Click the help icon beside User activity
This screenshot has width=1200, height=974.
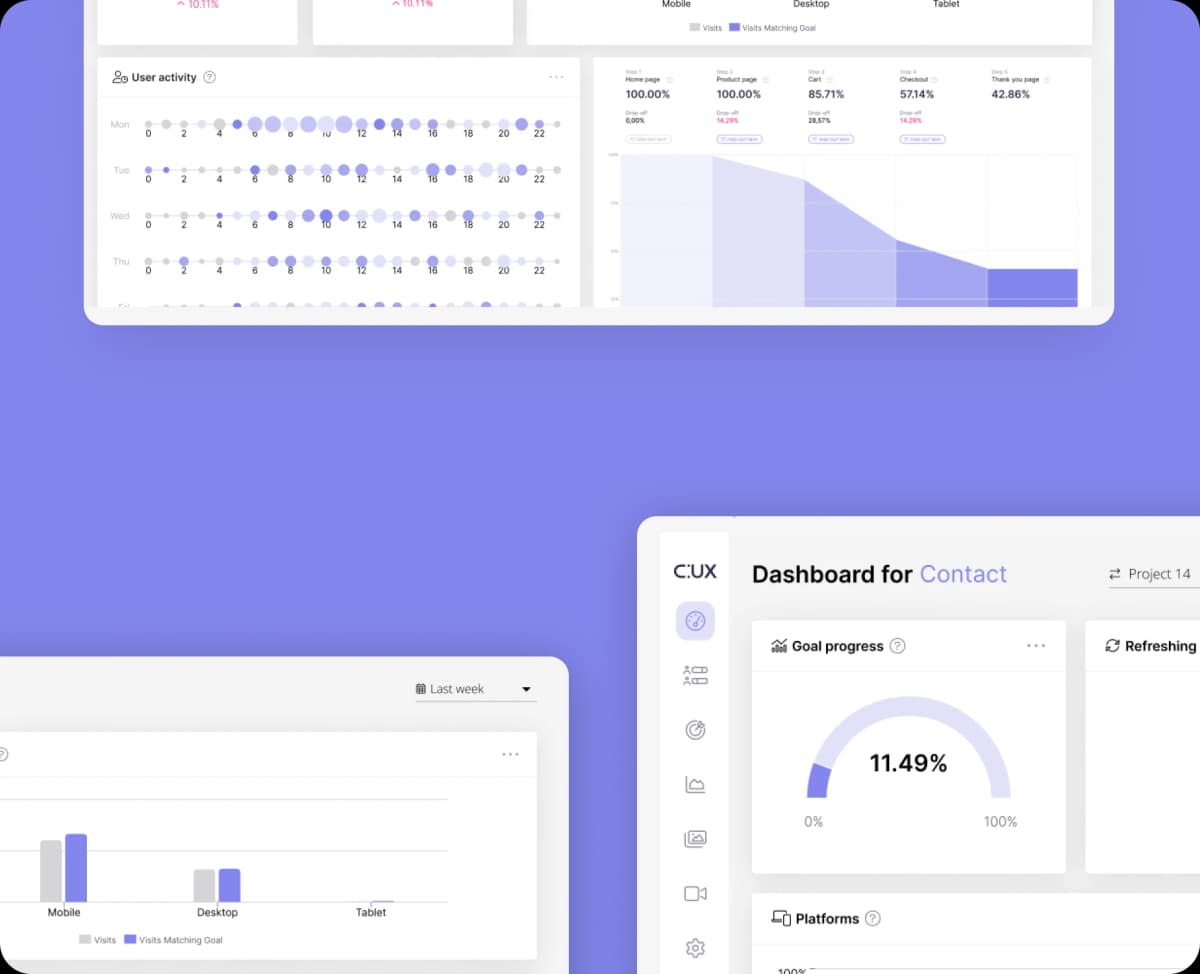pyautogui.click(x=209, y=77)
